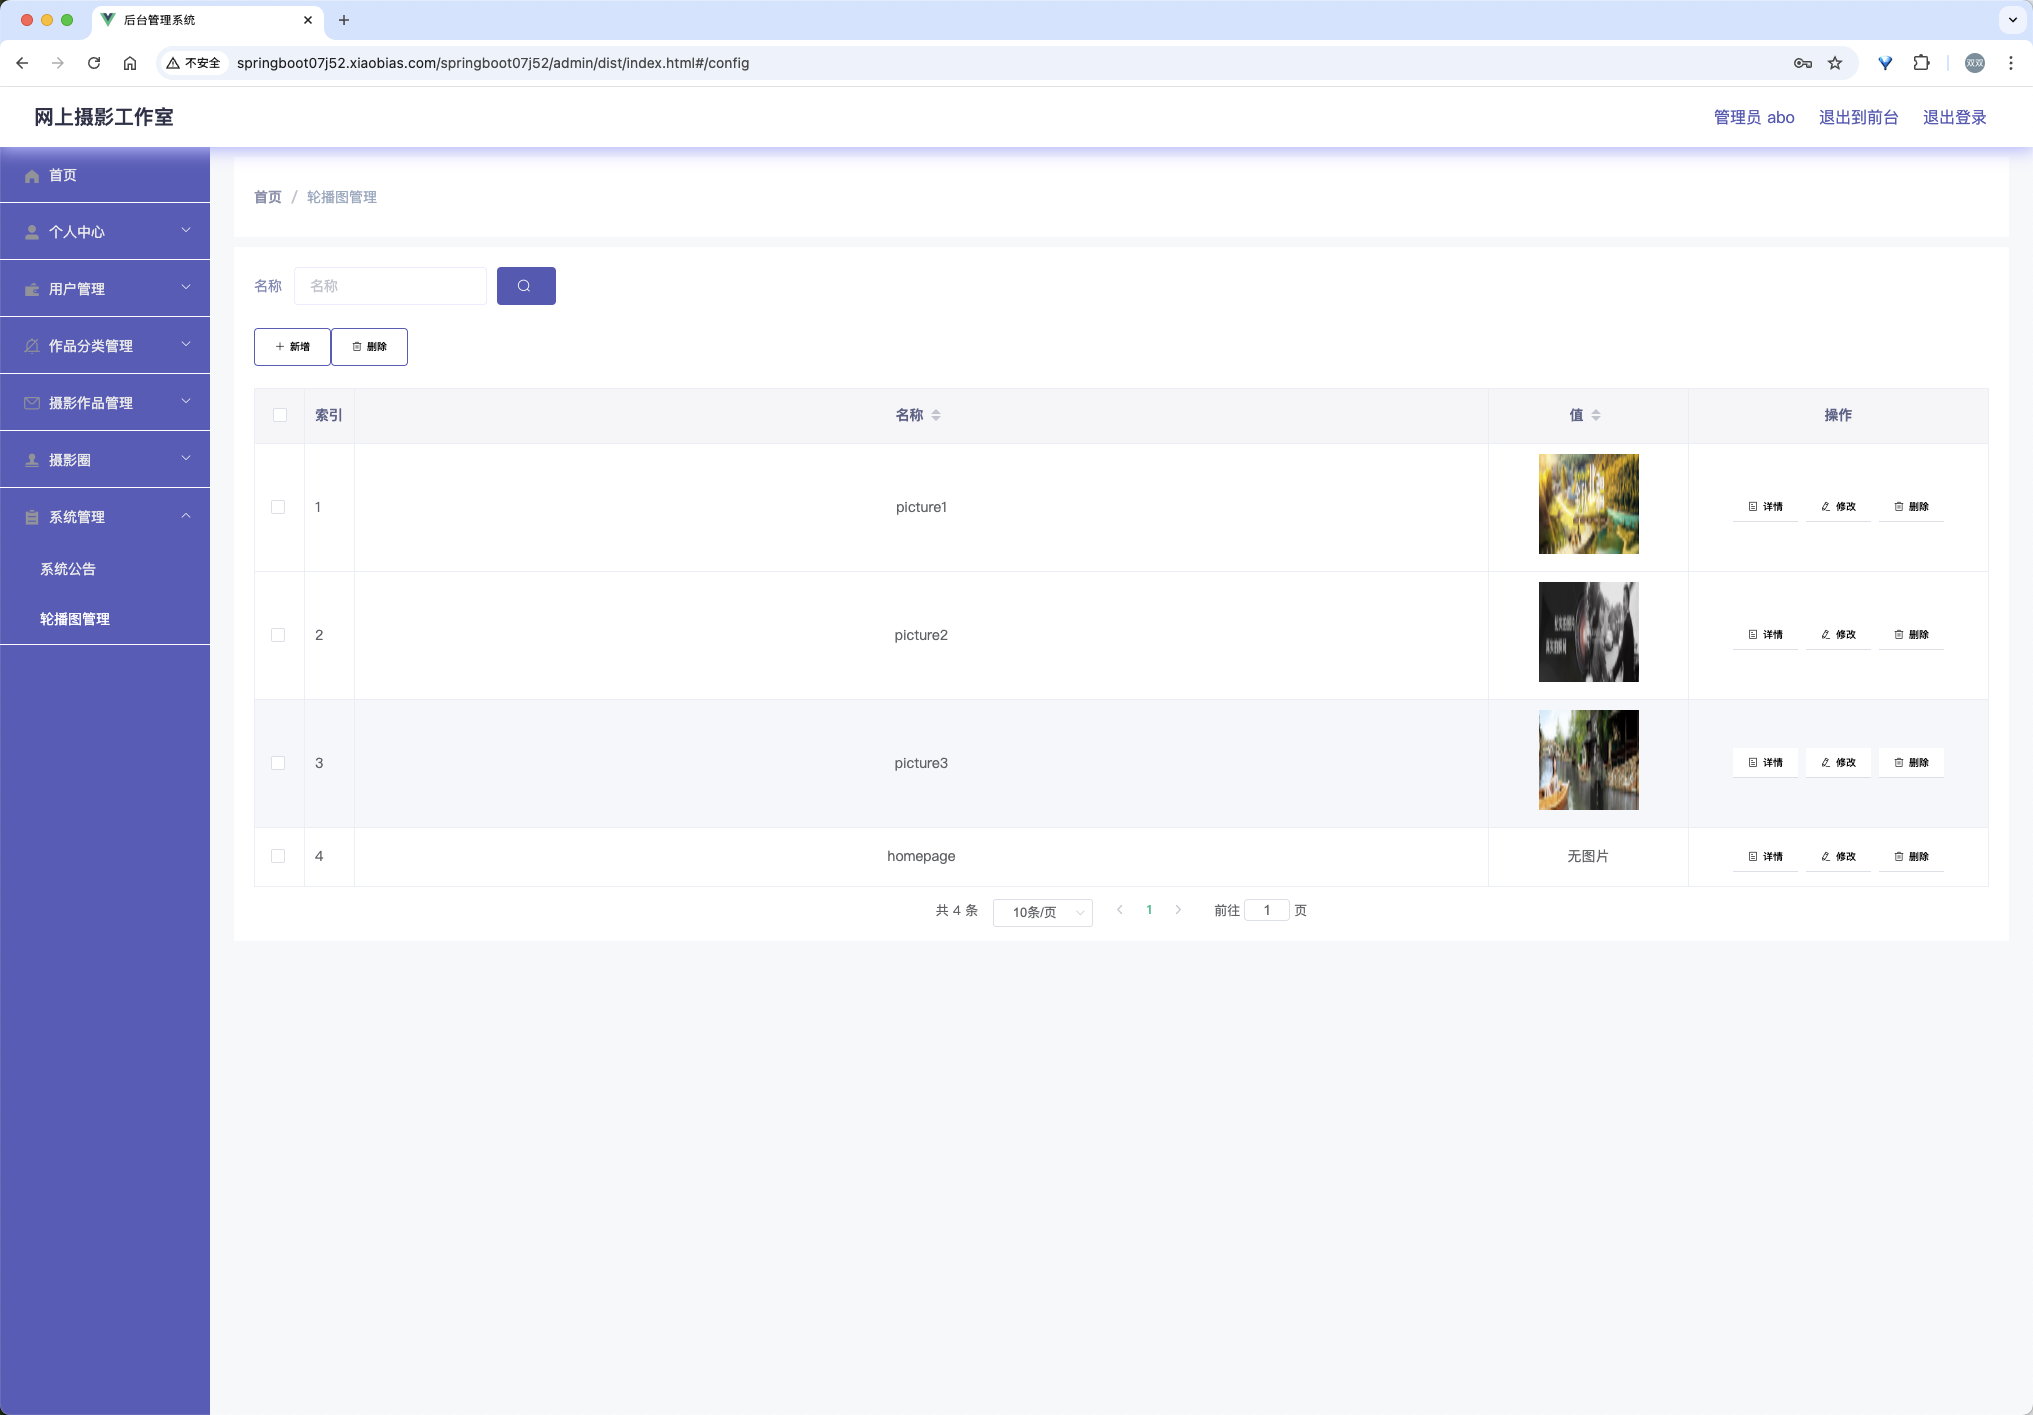Image resolution: width=2033 pixels, height=1415 pixels.
Task: Open a new browser tab
Action: point(344,20)
